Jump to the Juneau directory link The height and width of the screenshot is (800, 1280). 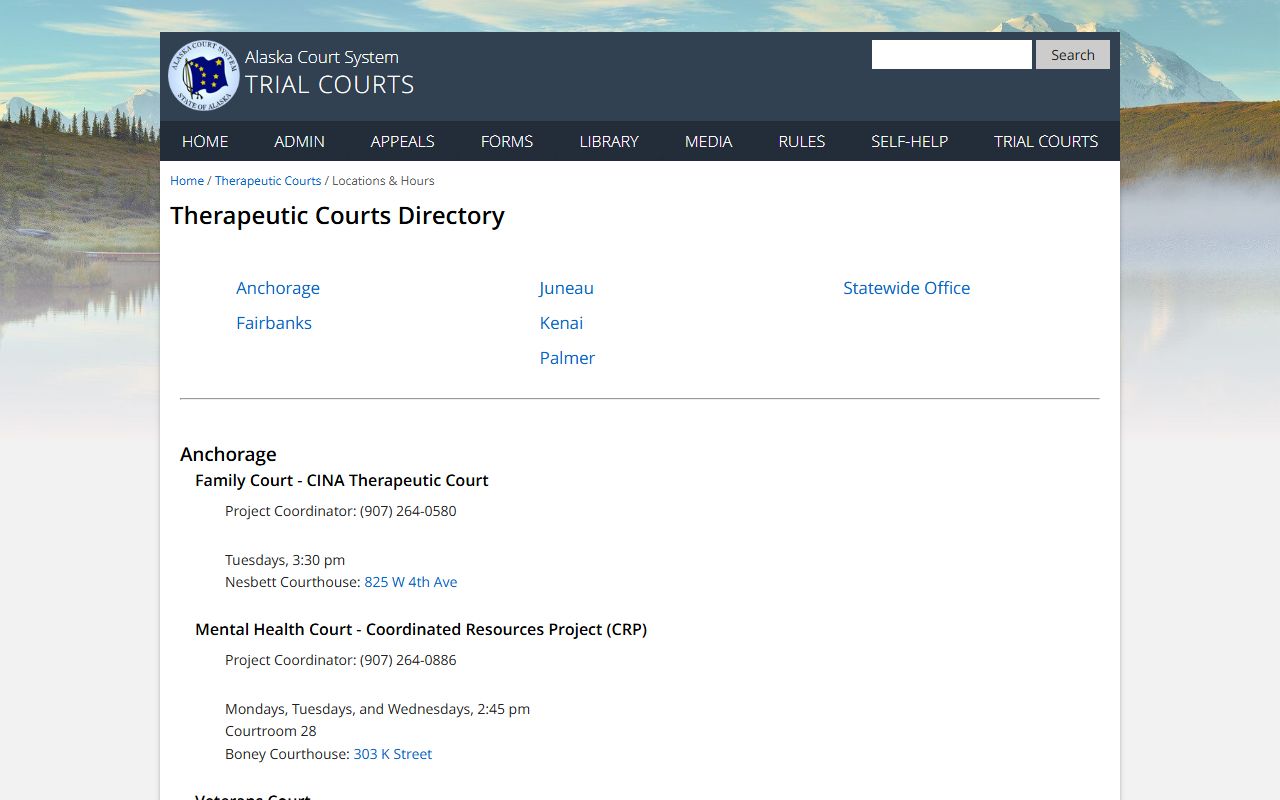[x=567, y=288]
